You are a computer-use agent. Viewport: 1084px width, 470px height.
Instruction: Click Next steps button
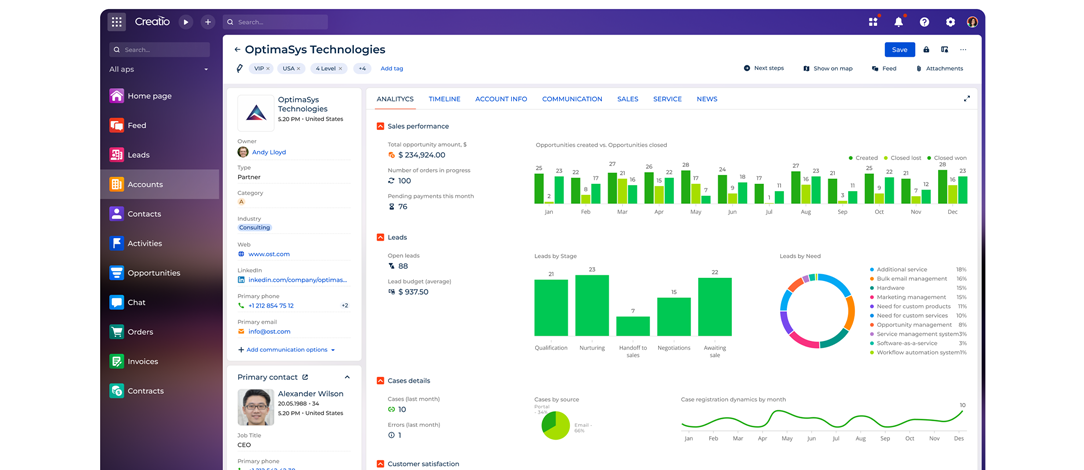click(764, 68)
